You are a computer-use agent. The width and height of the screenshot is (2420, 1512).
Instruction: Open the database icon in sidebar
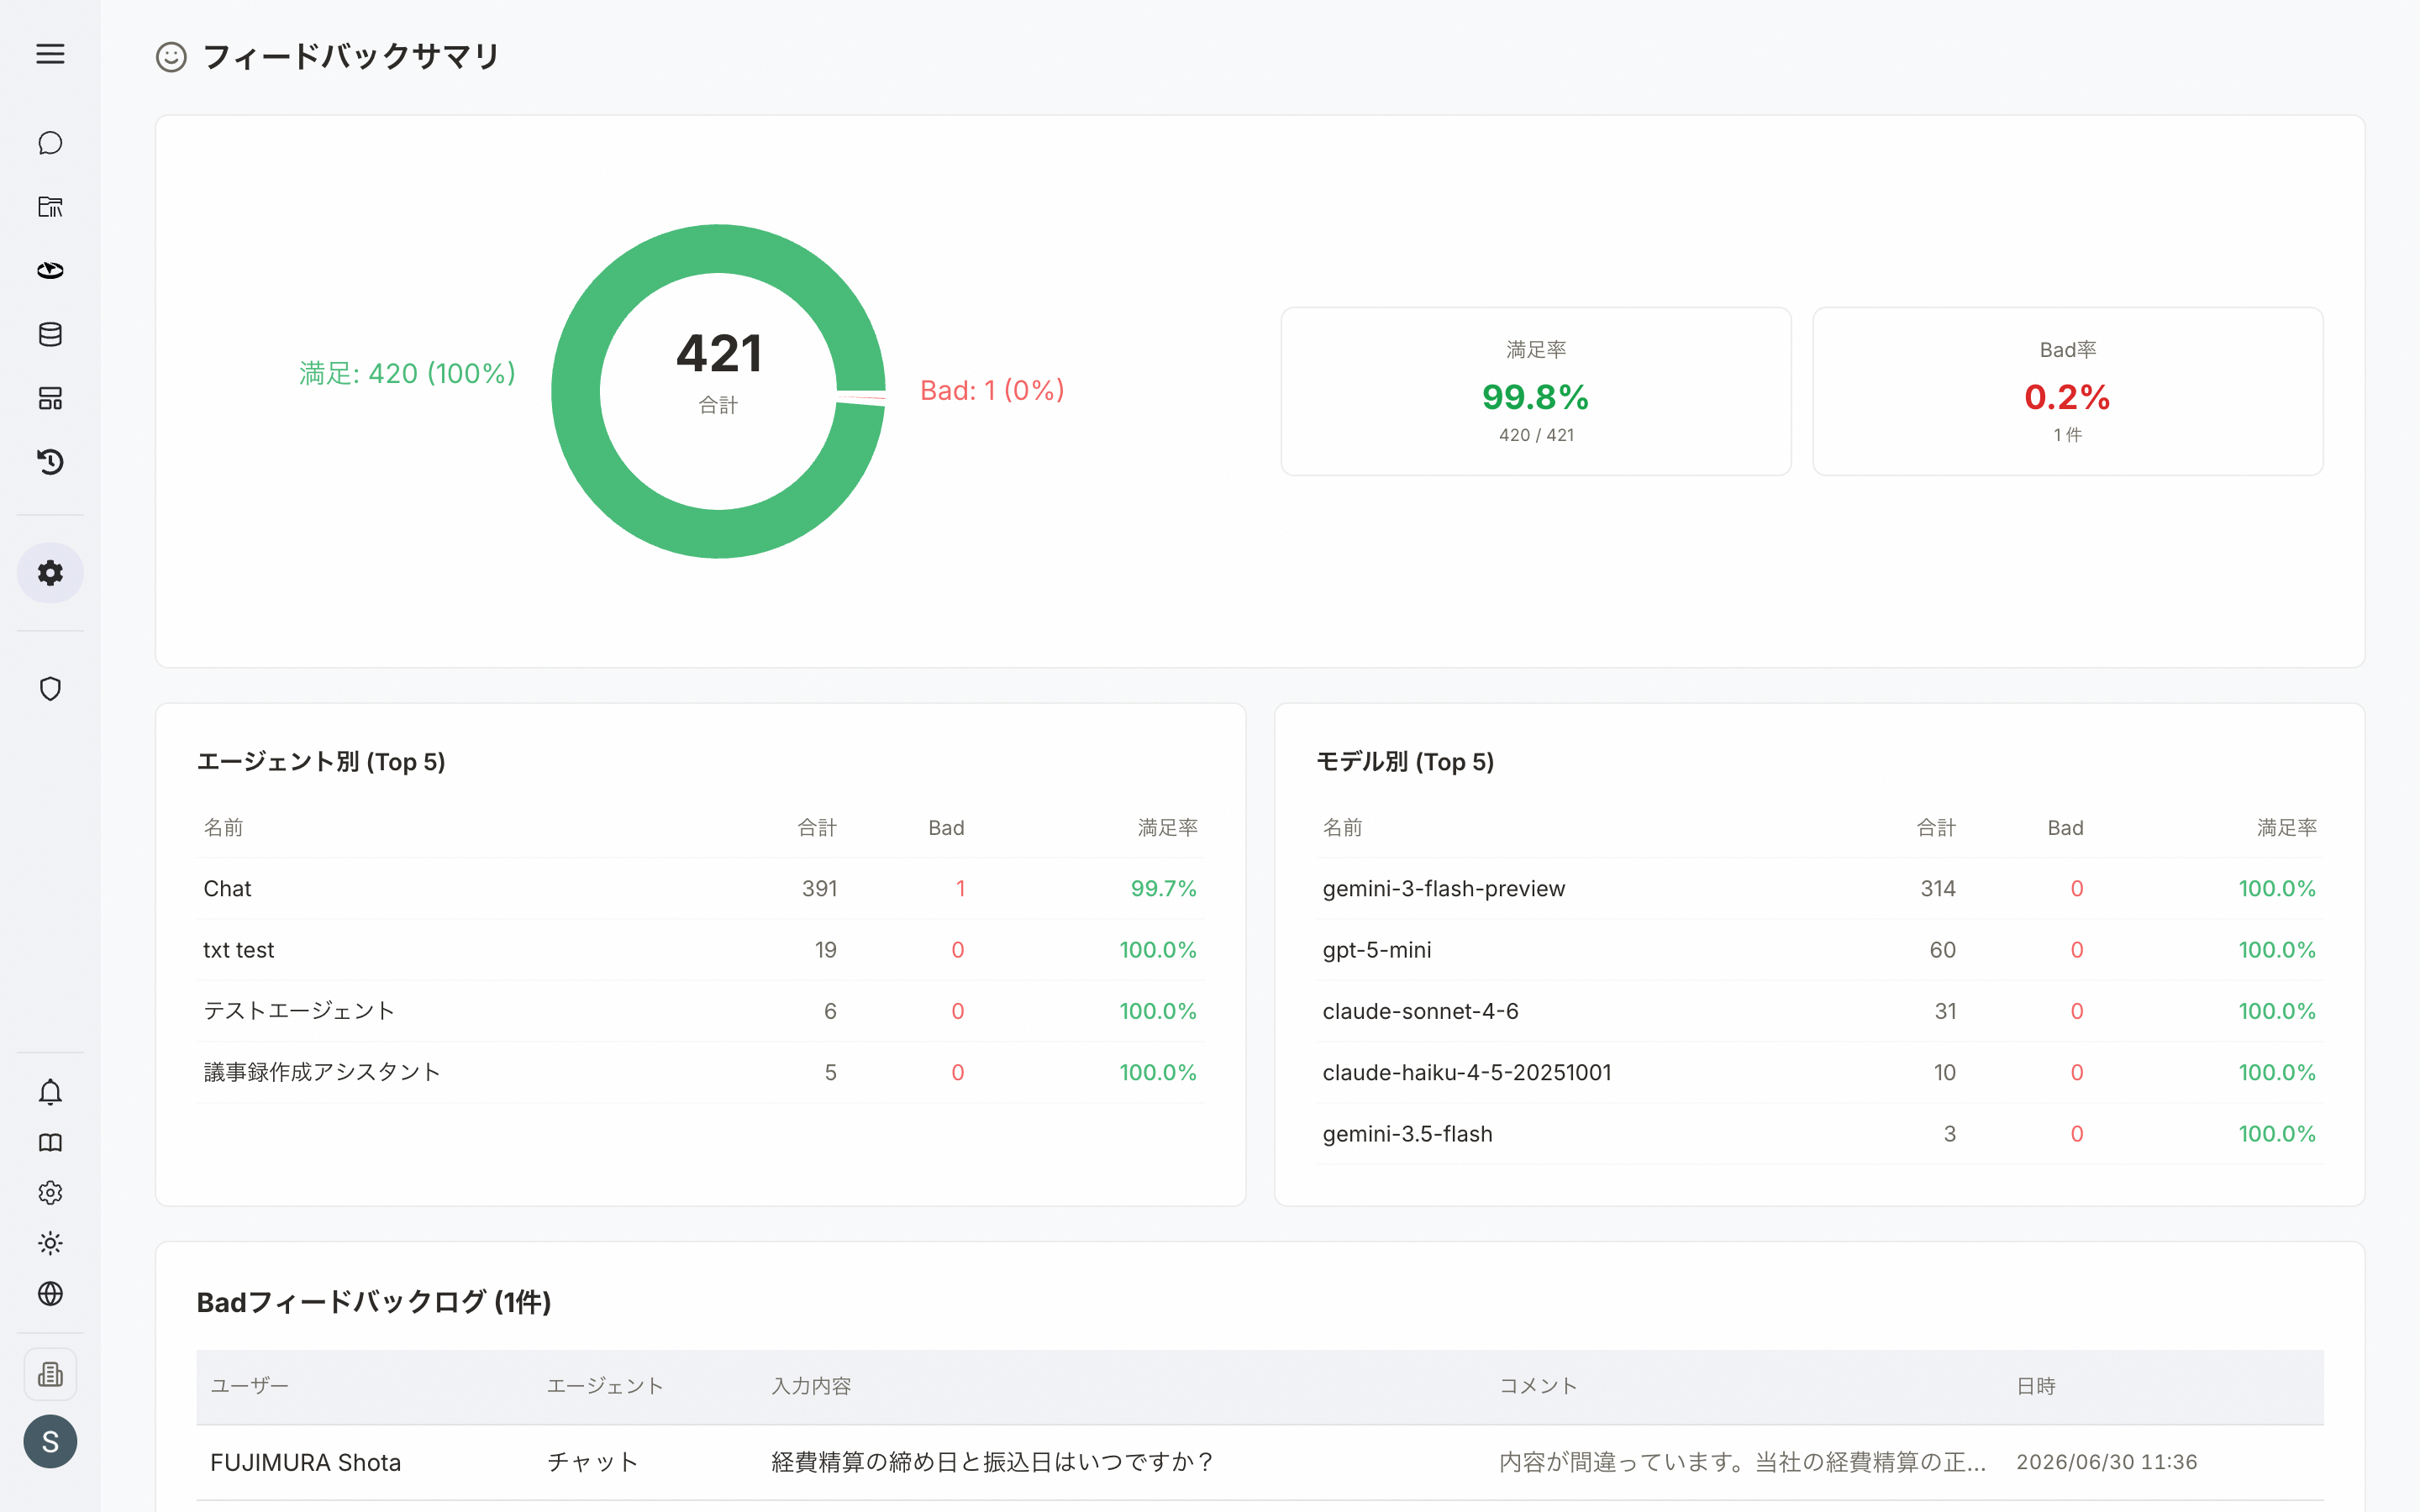pyautogui.click(x=50, y=335)
